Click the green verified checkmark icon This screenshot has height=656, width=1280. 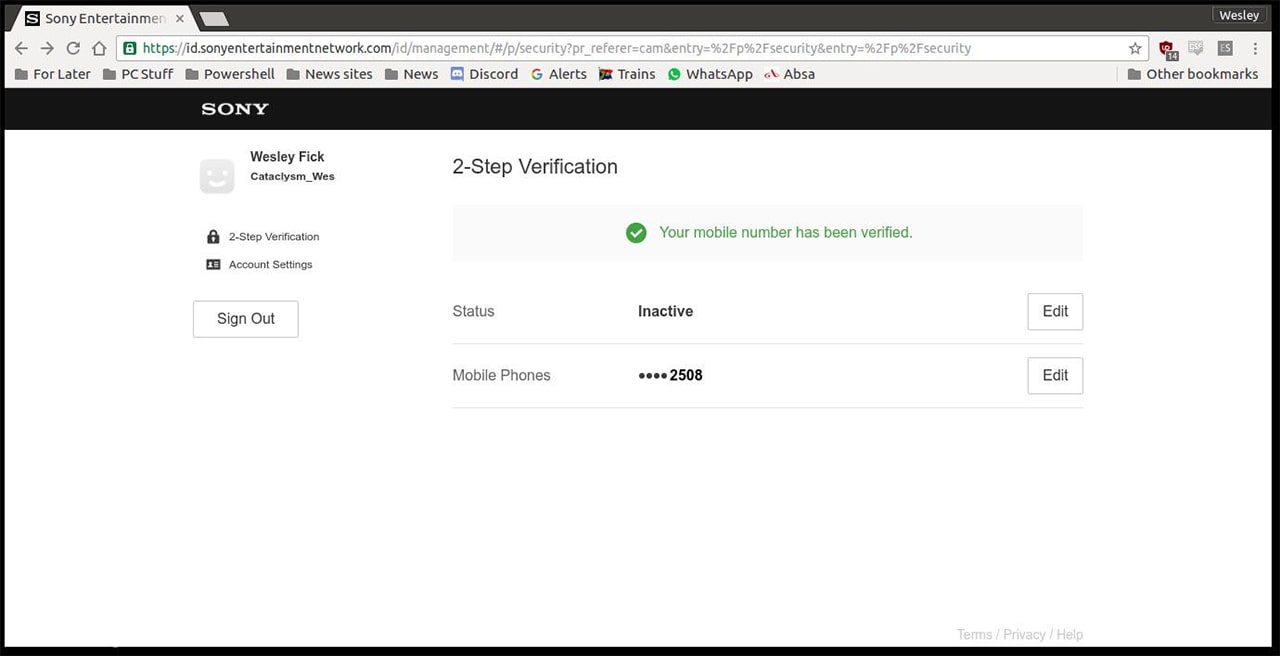(636, 233)
